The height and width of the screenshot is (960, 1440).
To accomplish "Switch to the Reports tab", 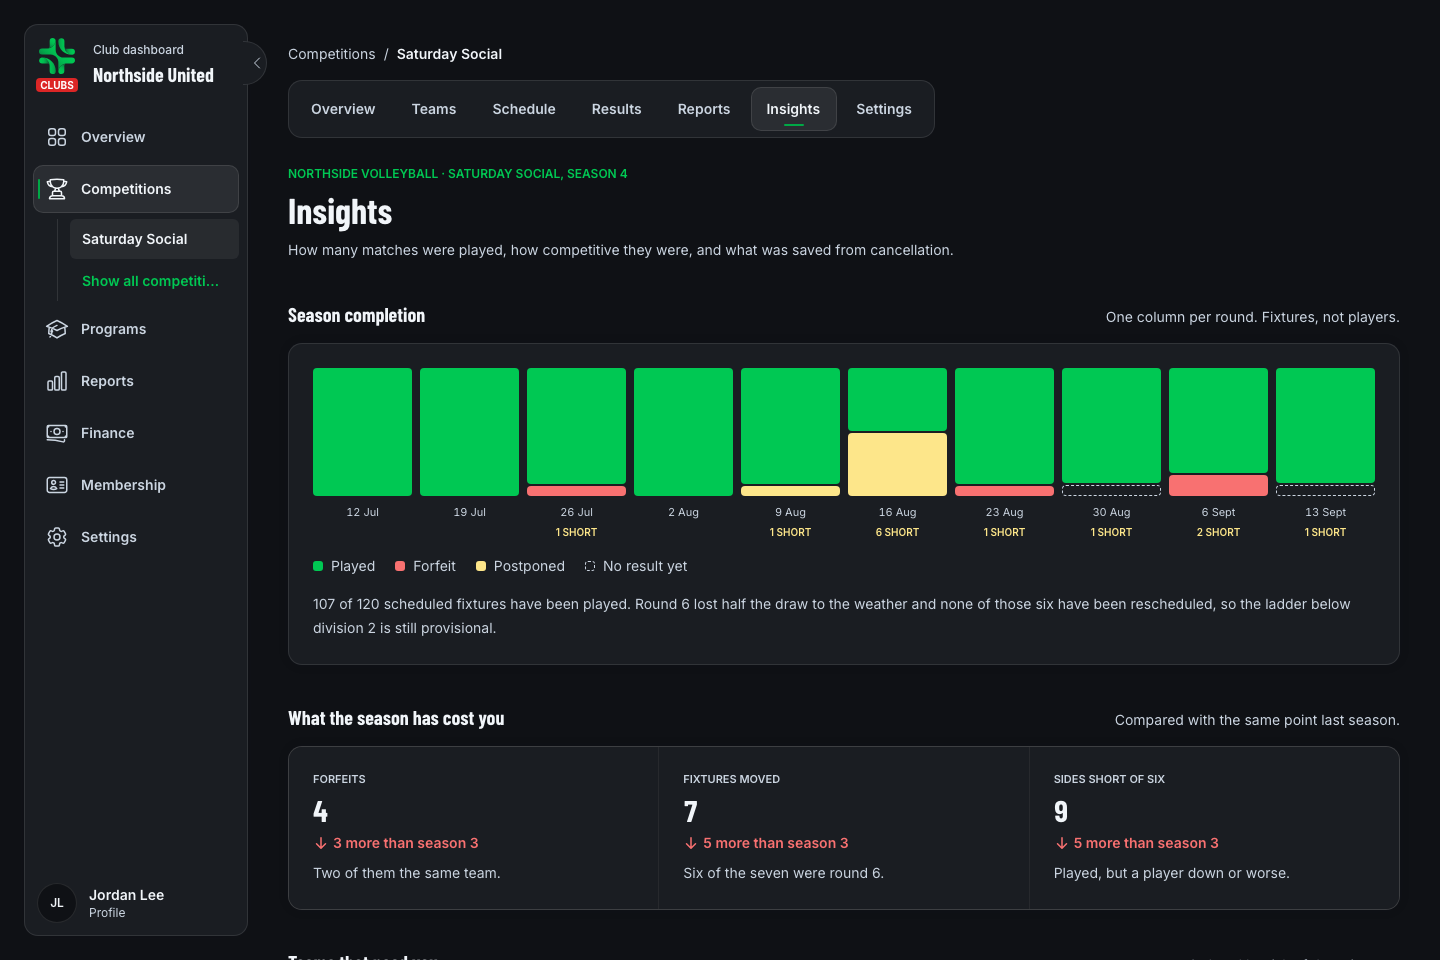I will point(704,109).
